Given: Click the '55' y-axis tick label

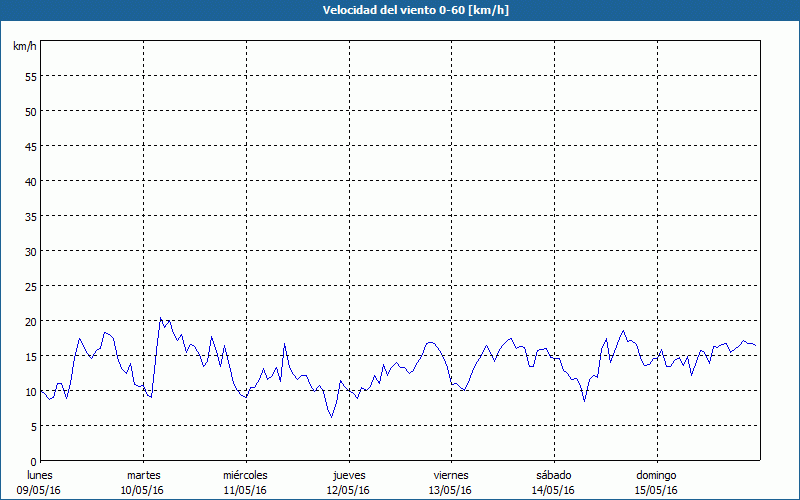Looking at the screenshot, I should point(30,76).
